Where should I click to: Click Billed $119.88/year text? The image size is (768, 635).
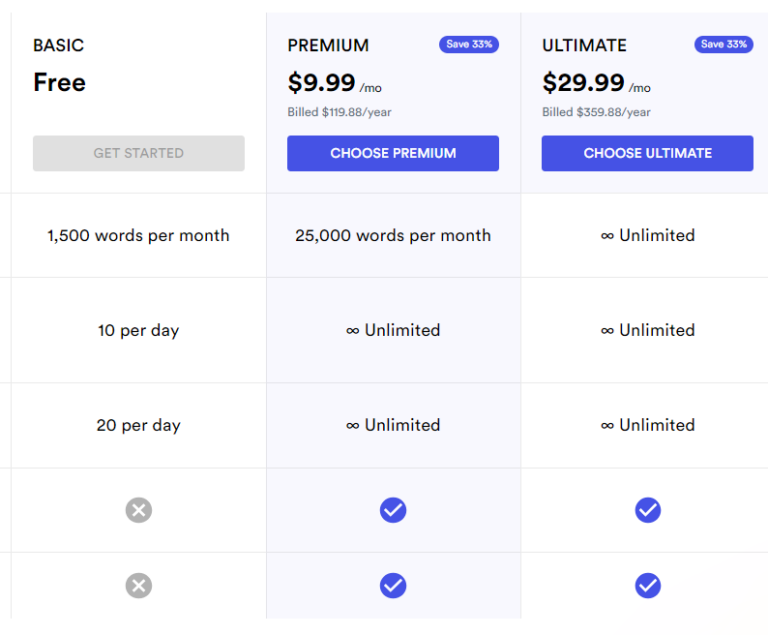coord(339,112)
